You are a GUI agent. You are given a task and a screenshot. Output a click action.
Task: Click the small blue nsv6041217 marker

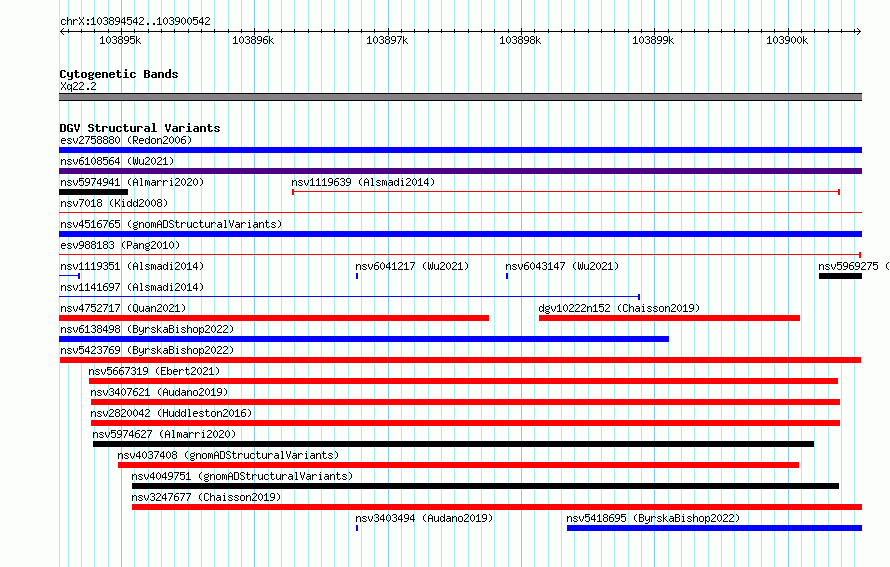357,276
